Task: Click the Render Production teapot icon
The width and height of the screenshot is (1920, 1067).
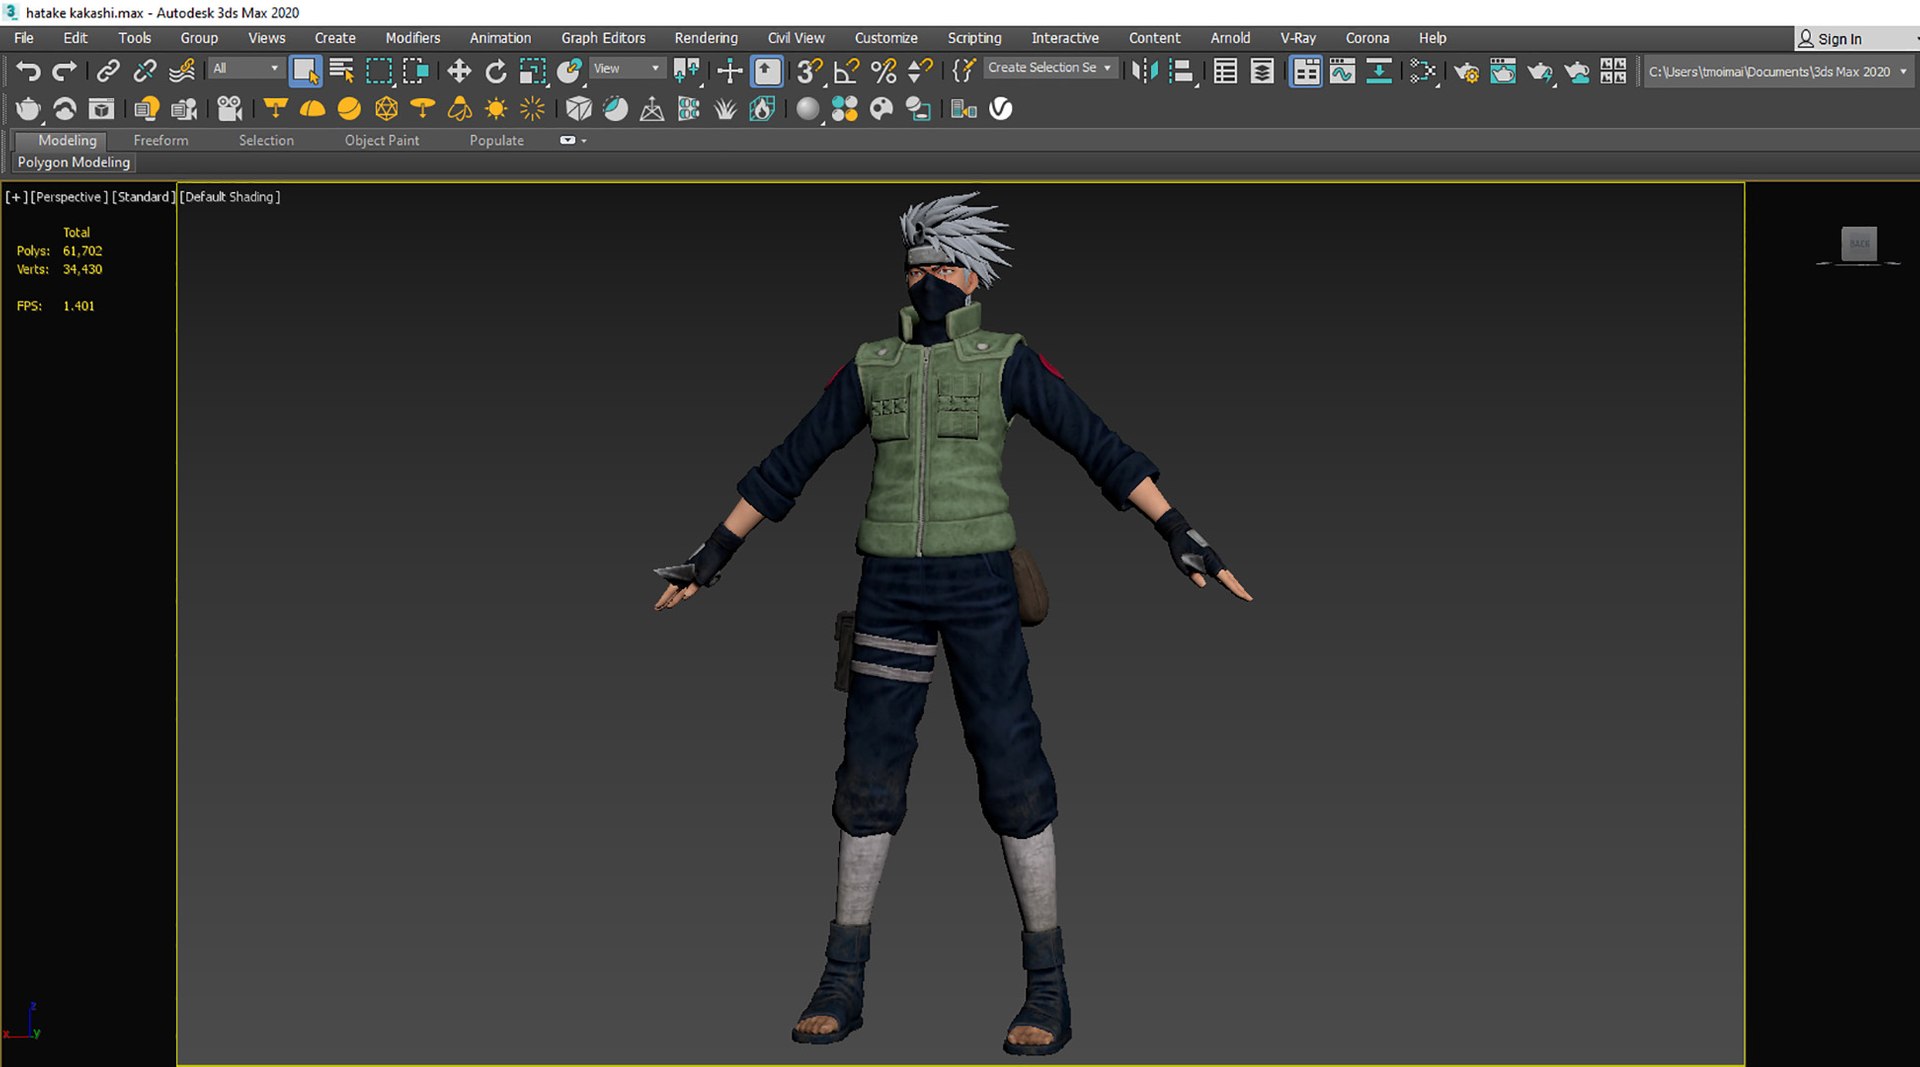Action: [1540, 71]
